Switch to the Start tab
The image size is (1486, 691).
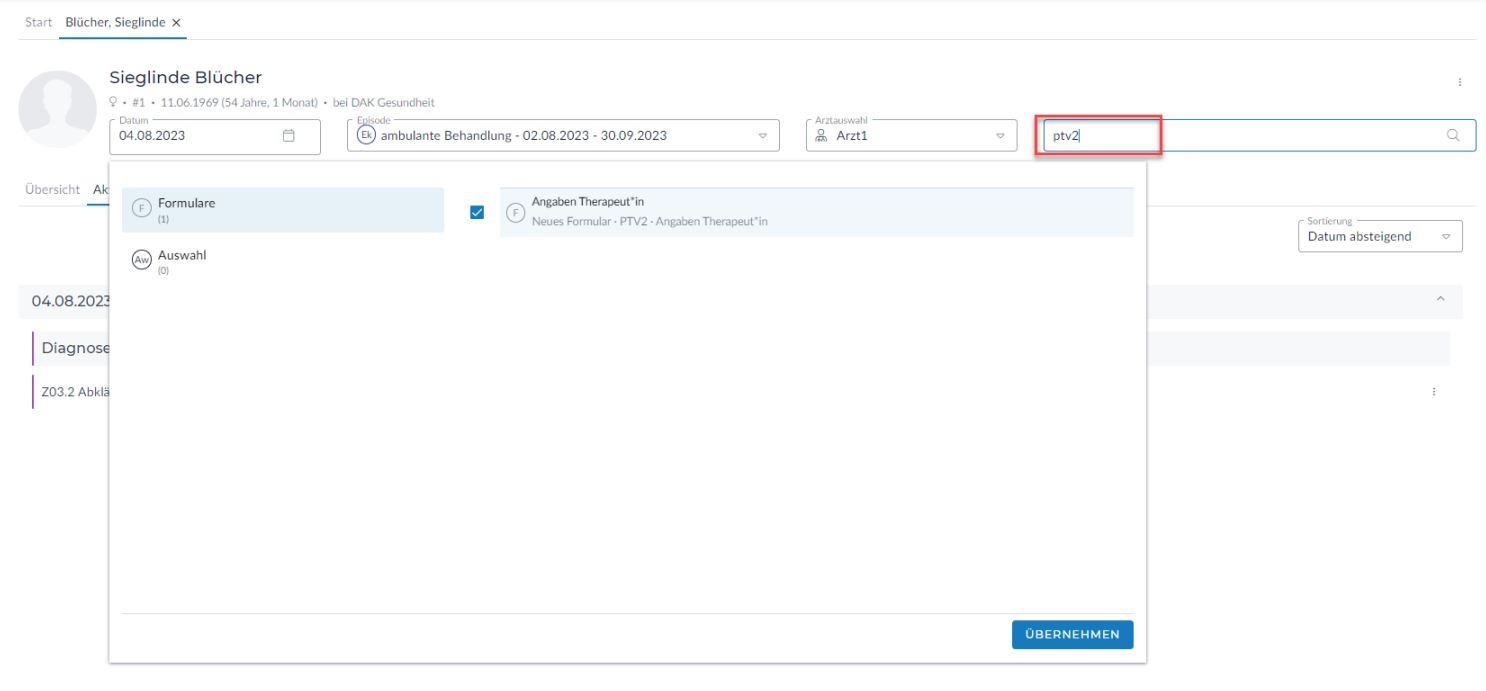38,22
